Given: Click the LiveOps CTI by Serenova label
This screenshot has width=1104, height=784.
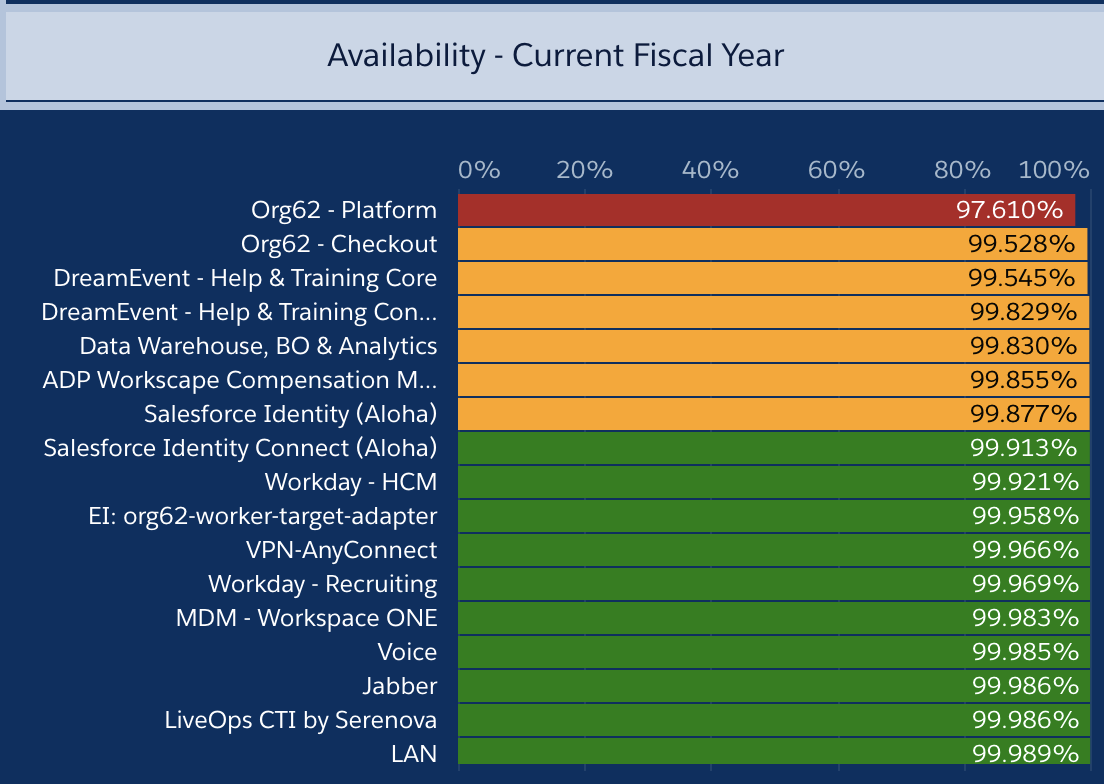Looking at the screenshot, I should pos(301,720).
